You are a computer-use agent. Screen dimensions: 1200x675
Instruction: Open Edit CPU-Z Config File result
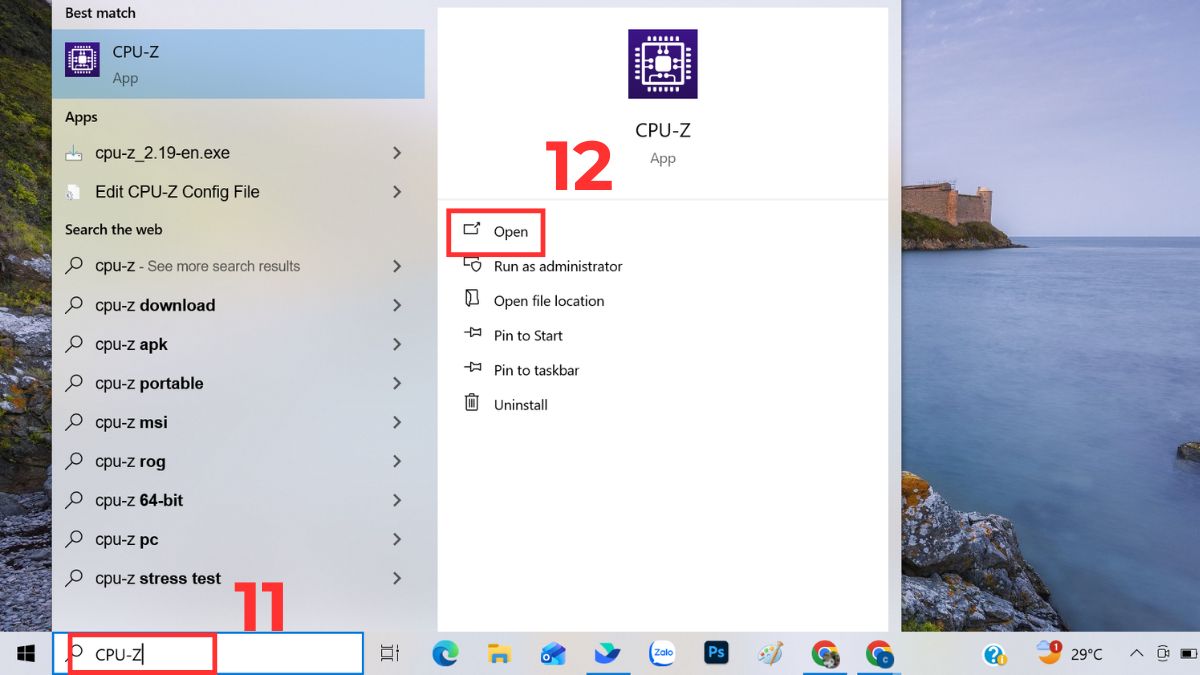(x=177, y=192)
